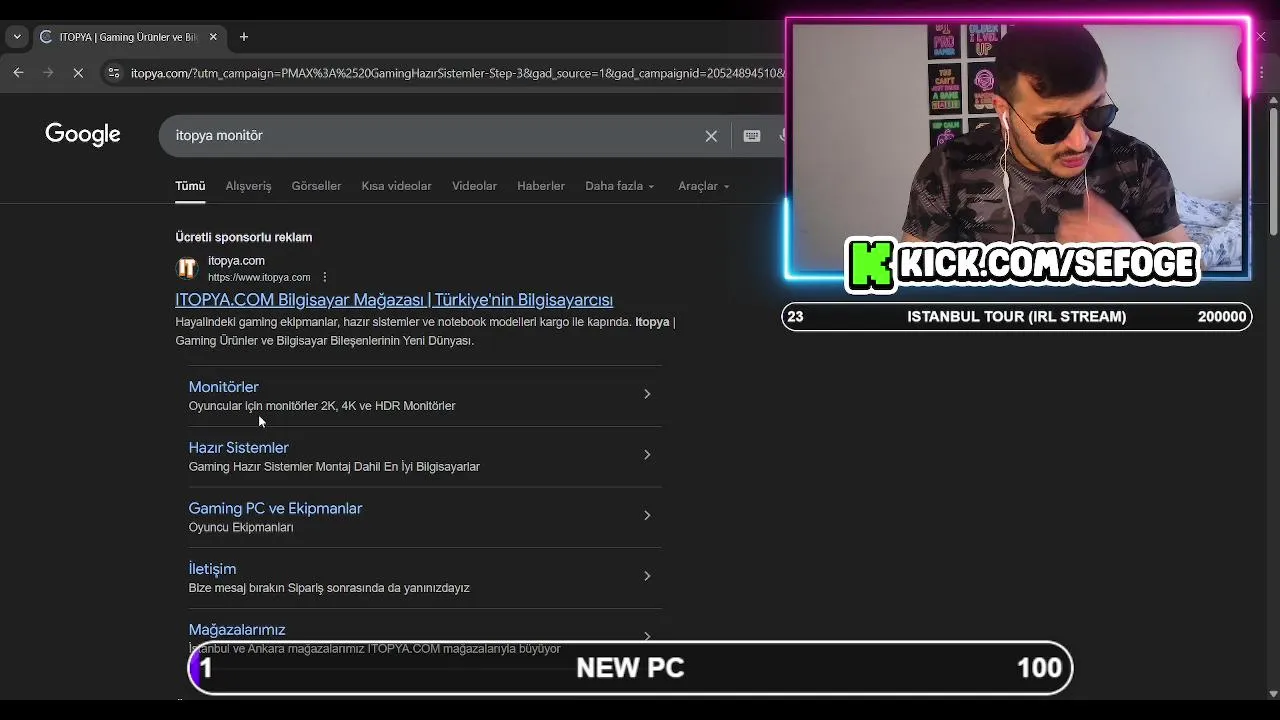Open Gaming PC ve Ekipmanlar sitelink

coord(275,509)
